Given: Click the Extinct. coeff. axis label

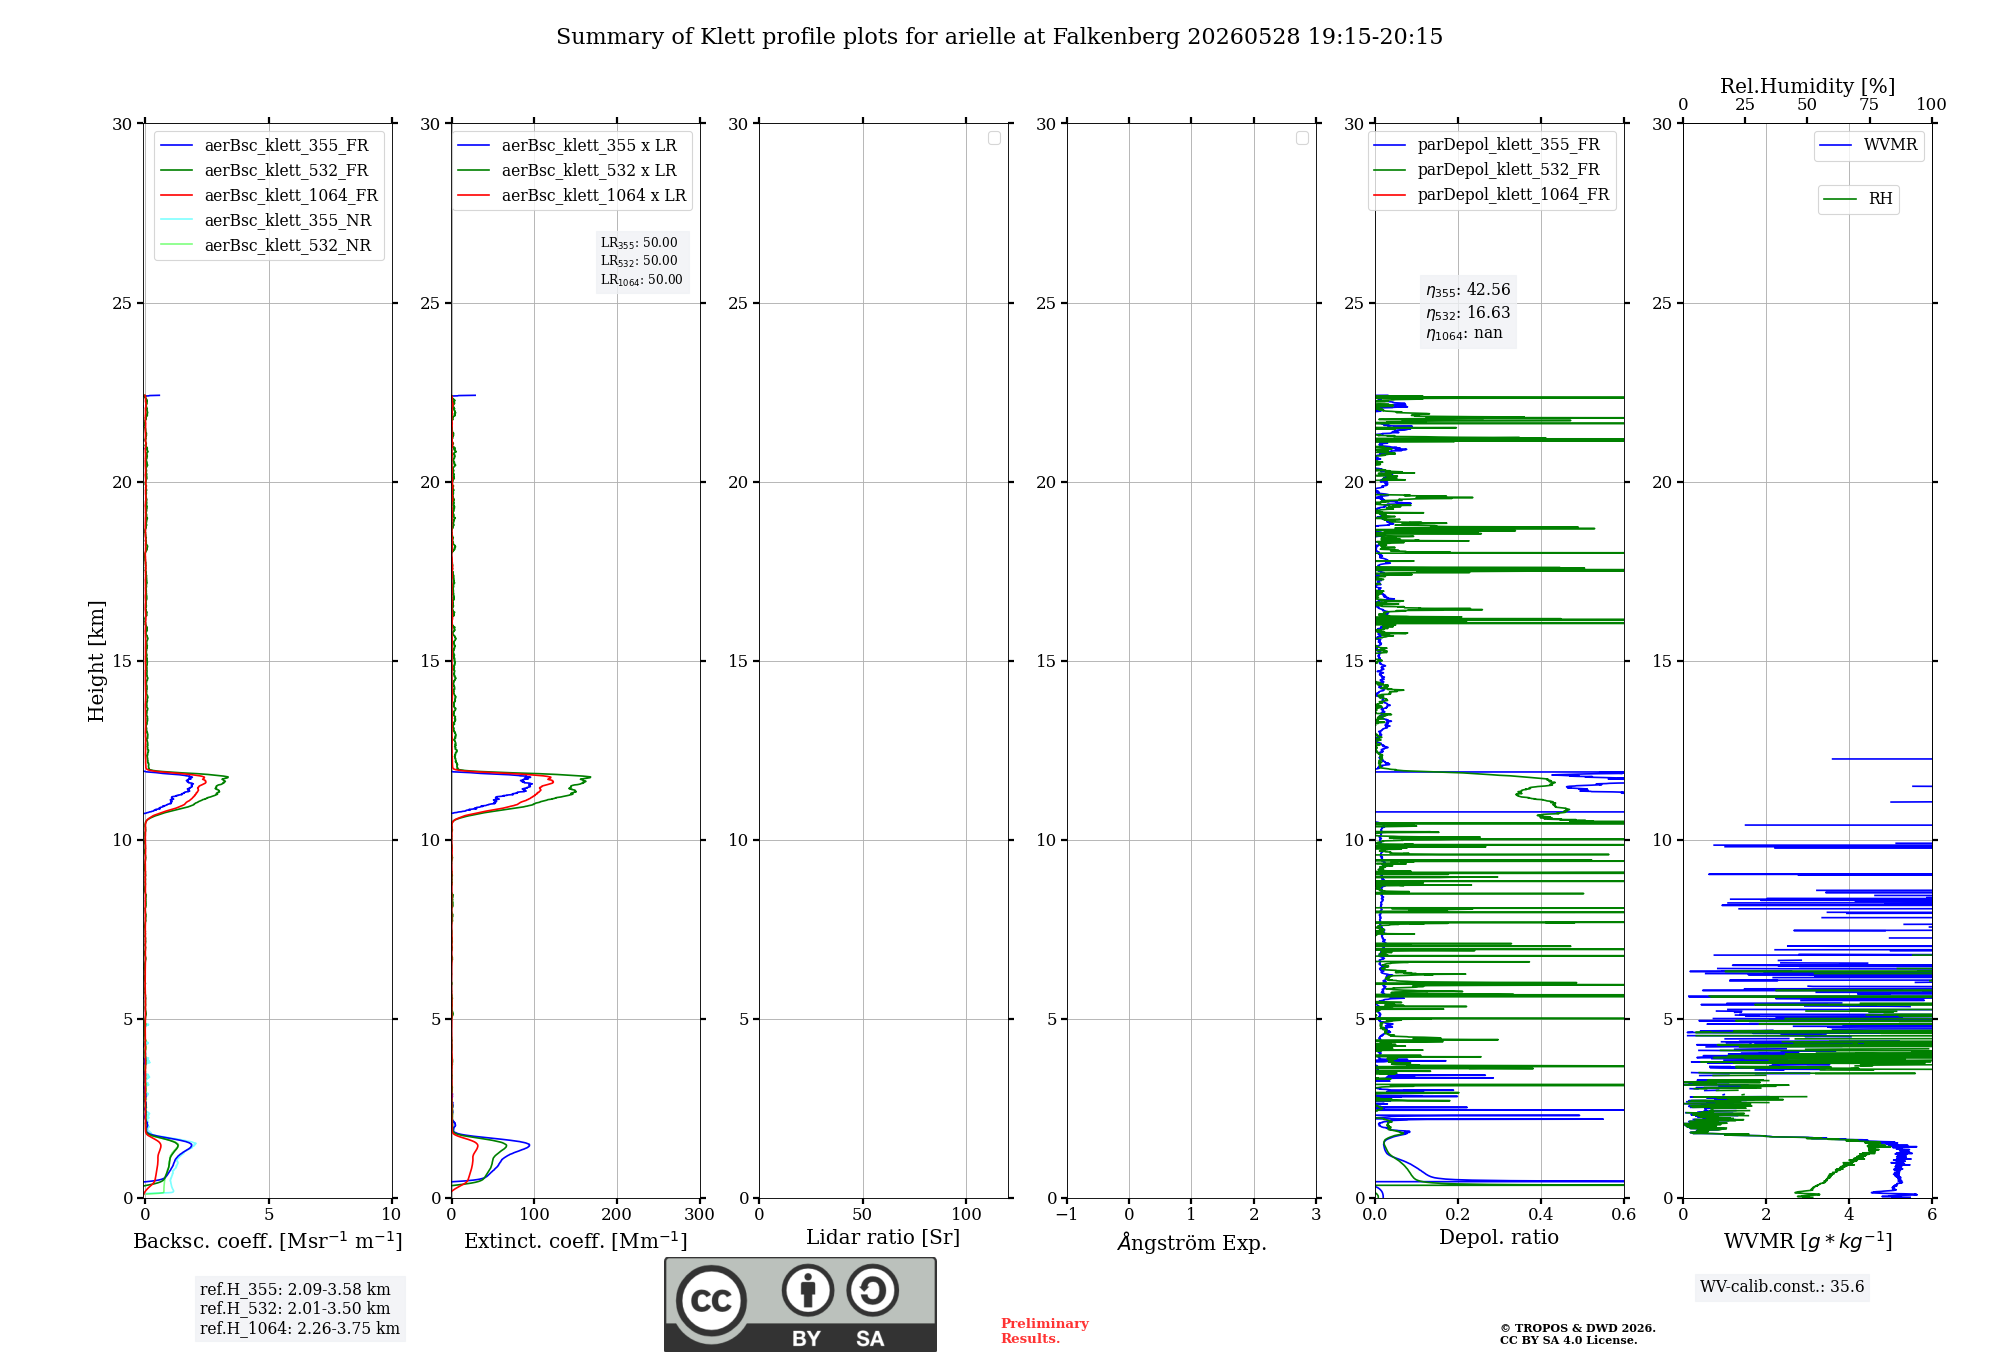Looking at the screenshot, I should [x=576, y=1241].
